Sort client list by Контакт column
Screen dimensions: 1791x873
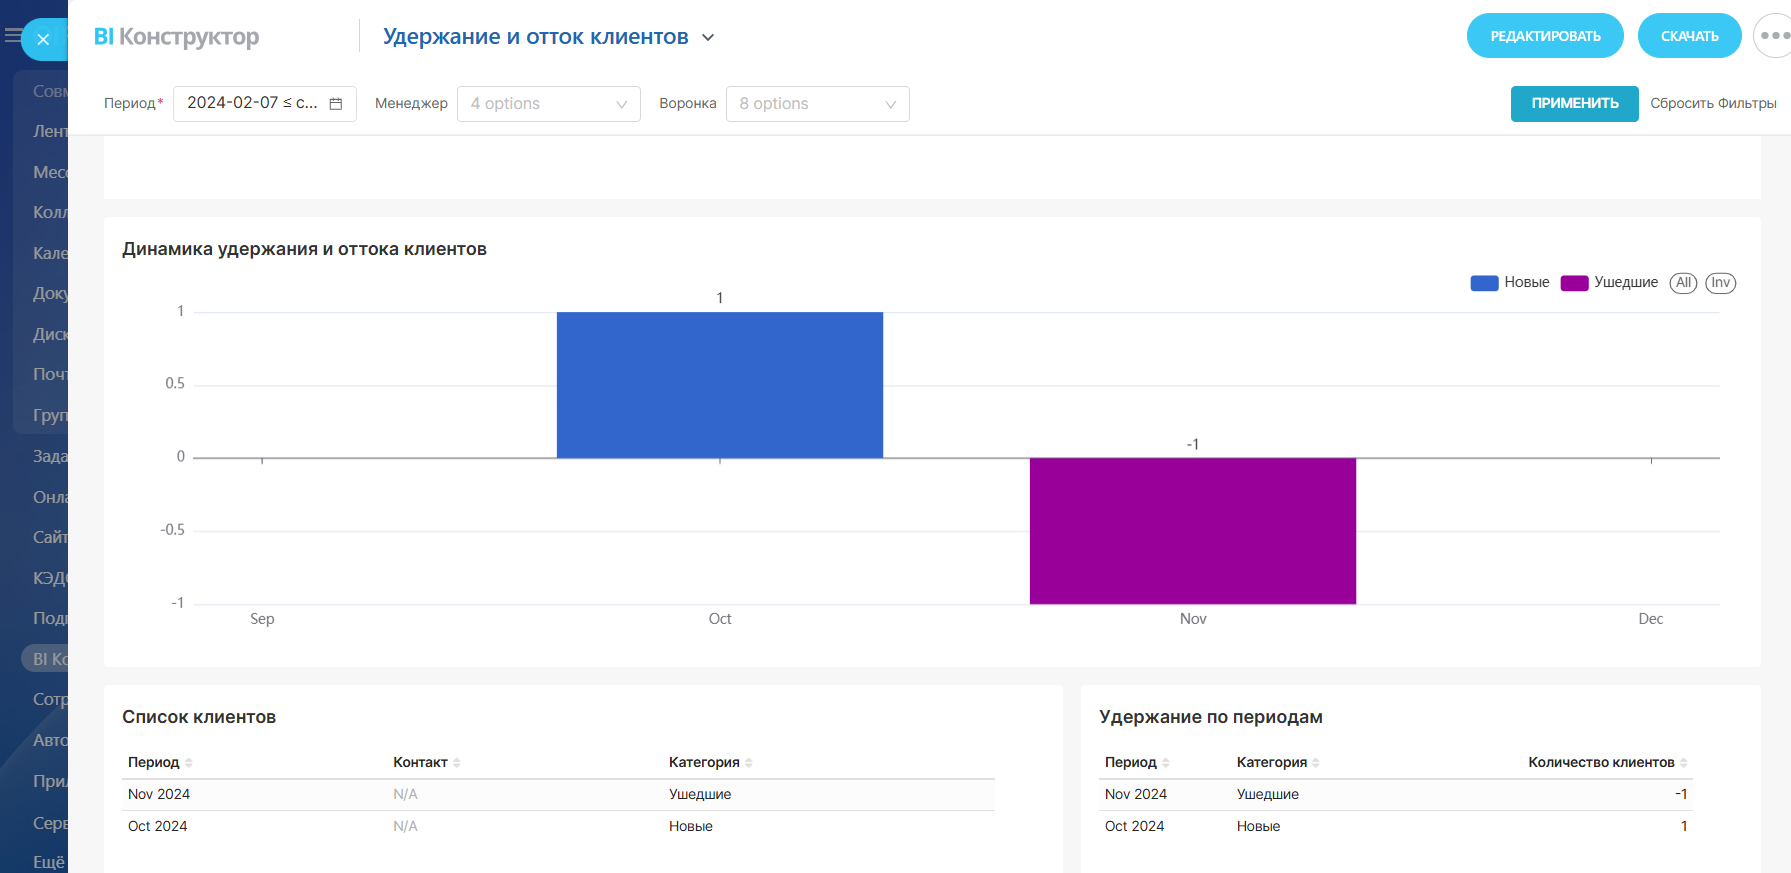pyautogui.click(x=456, y=763)
